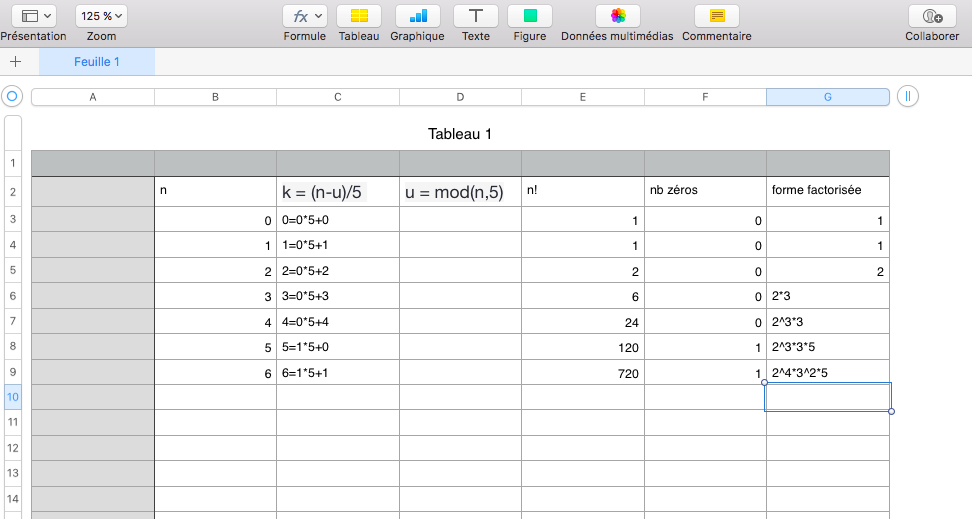Select column G header
Image resolution: width=972 pixels, height=519 pixels.
click(827, 97)
